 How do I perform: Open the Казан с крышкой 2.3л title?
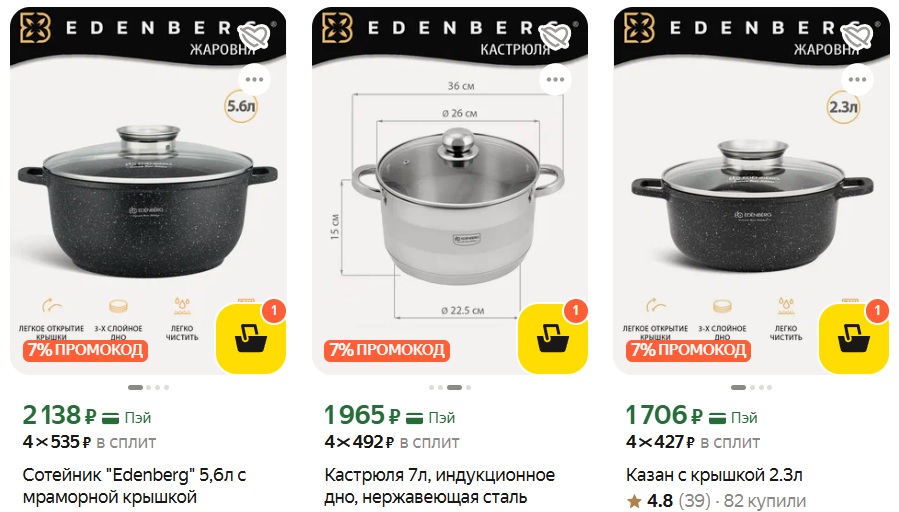tap(714, 475)
